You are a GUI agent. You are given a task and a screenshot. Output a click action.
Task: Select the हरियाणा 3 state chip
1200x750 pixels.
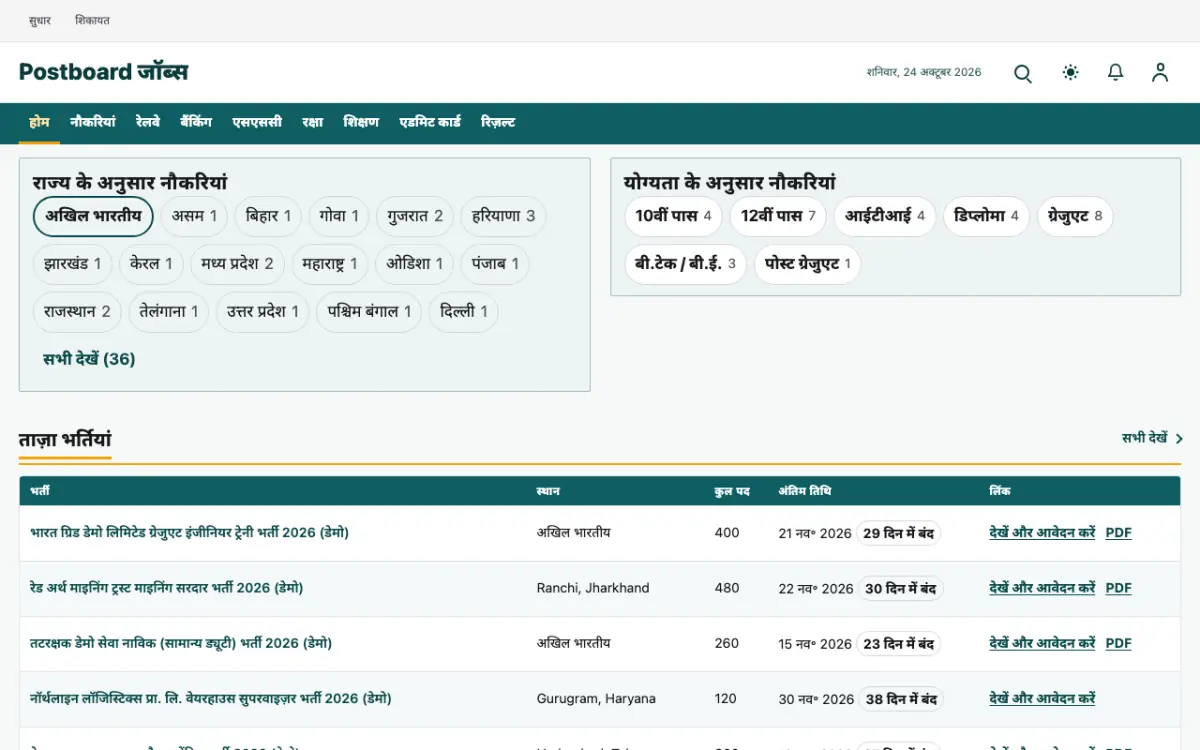[503, 216]
